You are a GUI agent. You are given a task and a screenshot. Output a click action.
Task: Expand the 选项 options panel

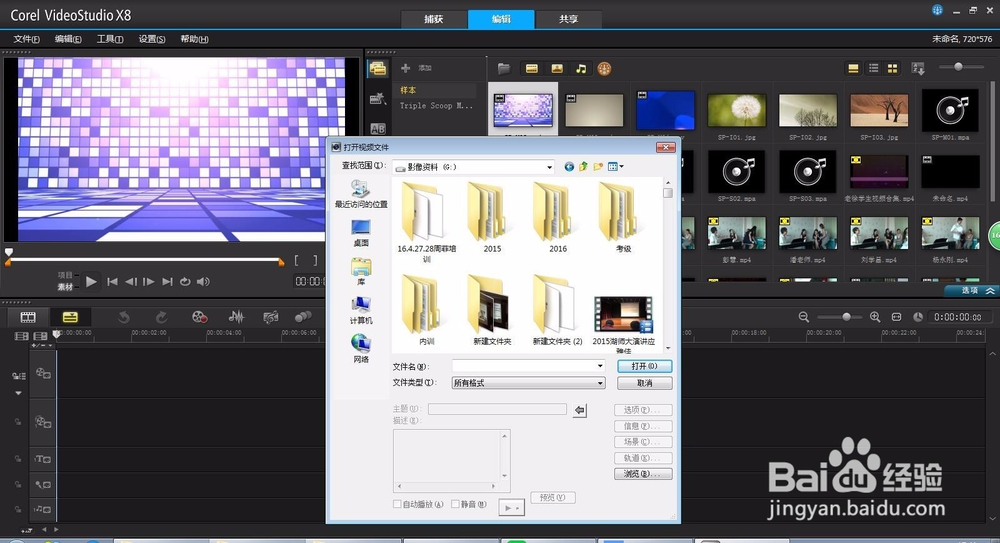click(x=971, y=290)
